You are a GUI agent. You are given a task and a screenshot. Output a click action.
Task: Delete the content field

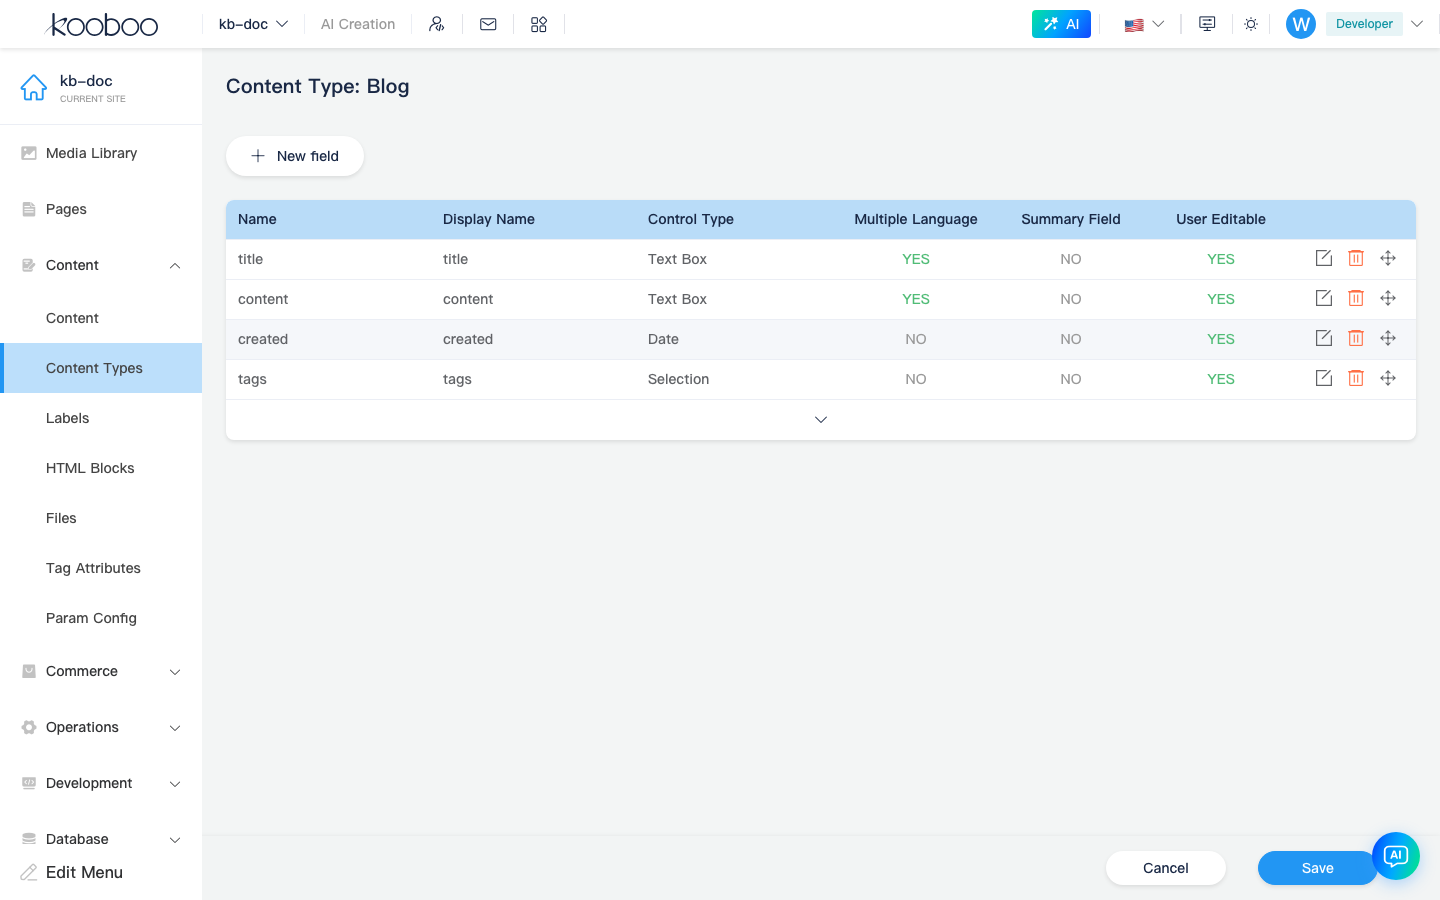[x=1356, y=298]
